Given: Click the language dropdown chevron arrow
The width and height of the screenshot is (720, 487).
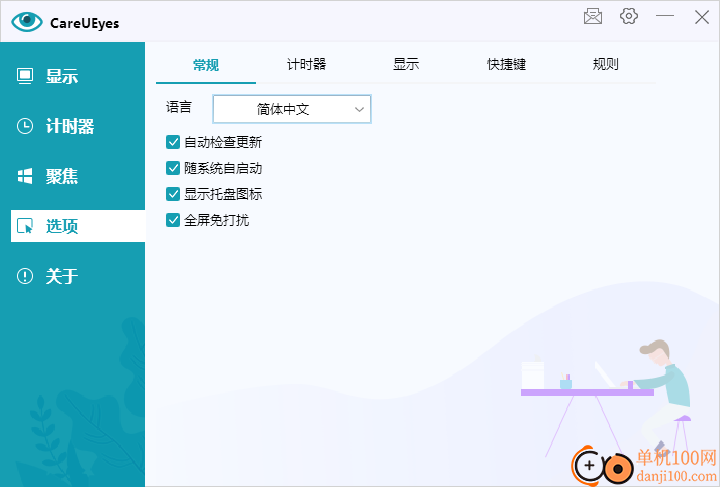Looking at the screenshot, I should (x=359, y=109).
